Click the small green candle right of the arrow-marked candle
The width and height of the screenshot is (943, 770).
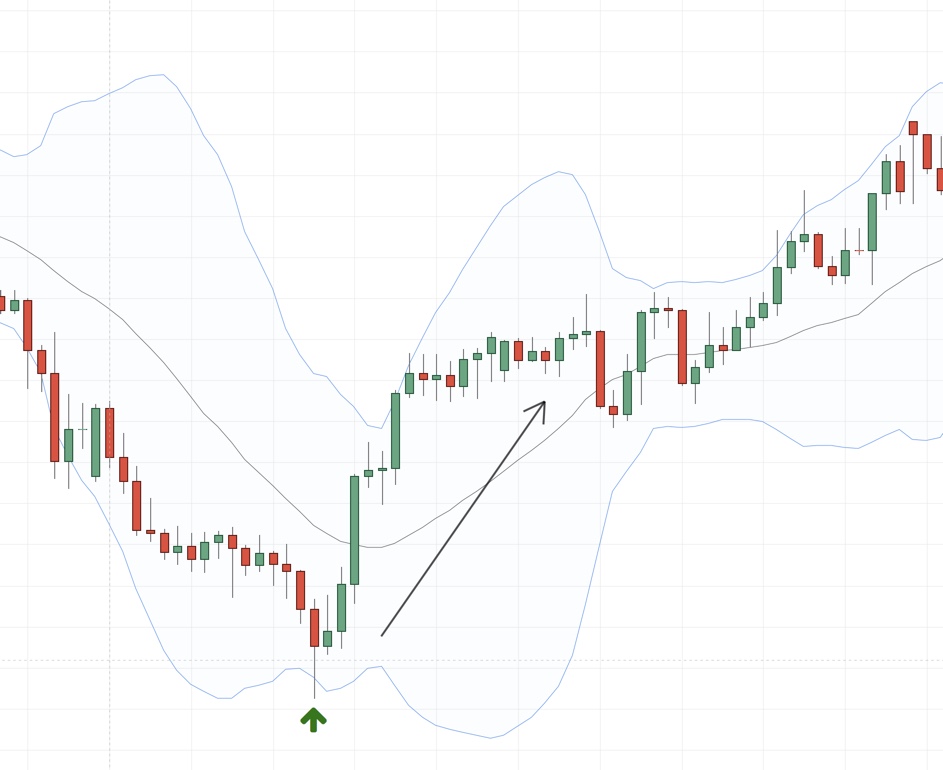tap(327, 638)
